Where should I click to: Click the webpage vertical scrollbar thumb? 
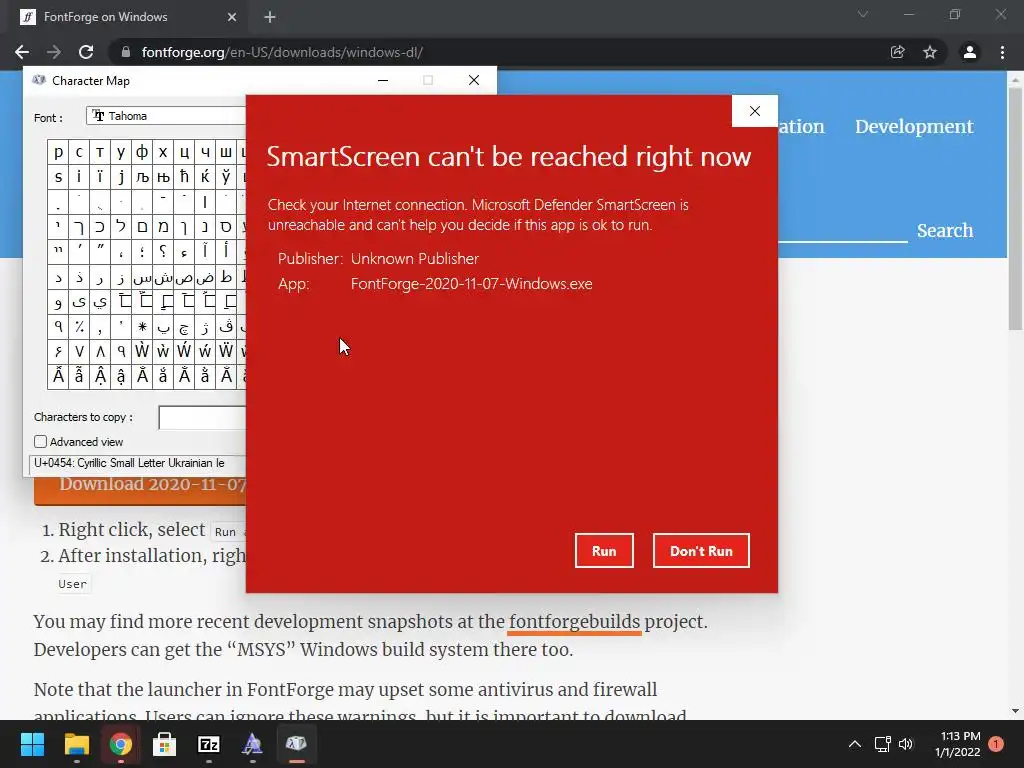click(x=1015, y=209)
